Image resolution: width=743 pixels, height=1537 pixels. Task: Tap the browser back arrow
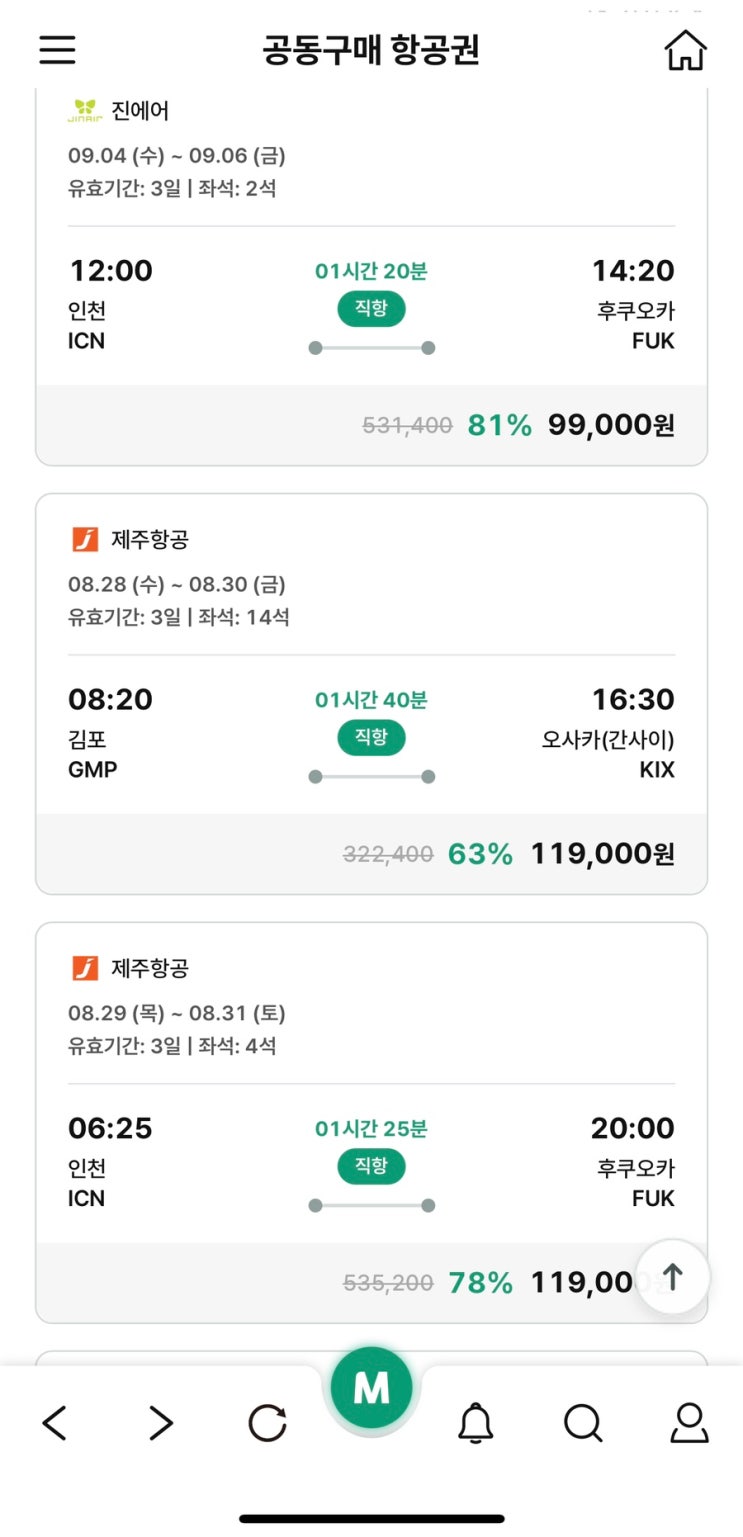click(55, 1422)
